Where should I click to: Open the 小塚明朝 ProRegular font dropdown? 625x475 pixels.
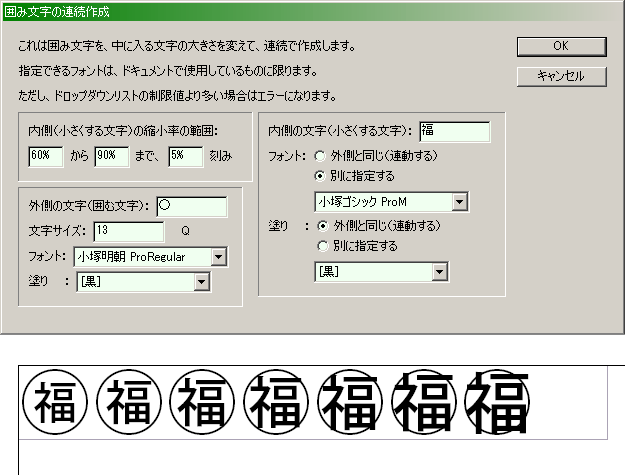(x=151, y=257)
